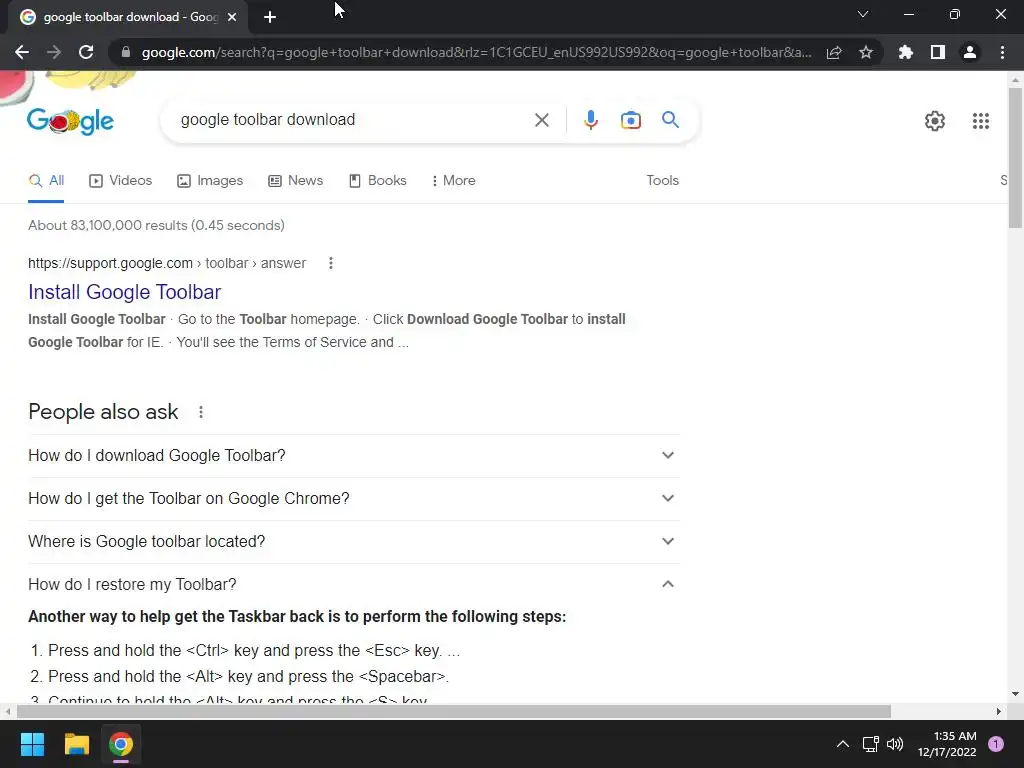Open the taskbar clock and date
1024x768 pixels.
pyautogui.click(x=947, y=744)
